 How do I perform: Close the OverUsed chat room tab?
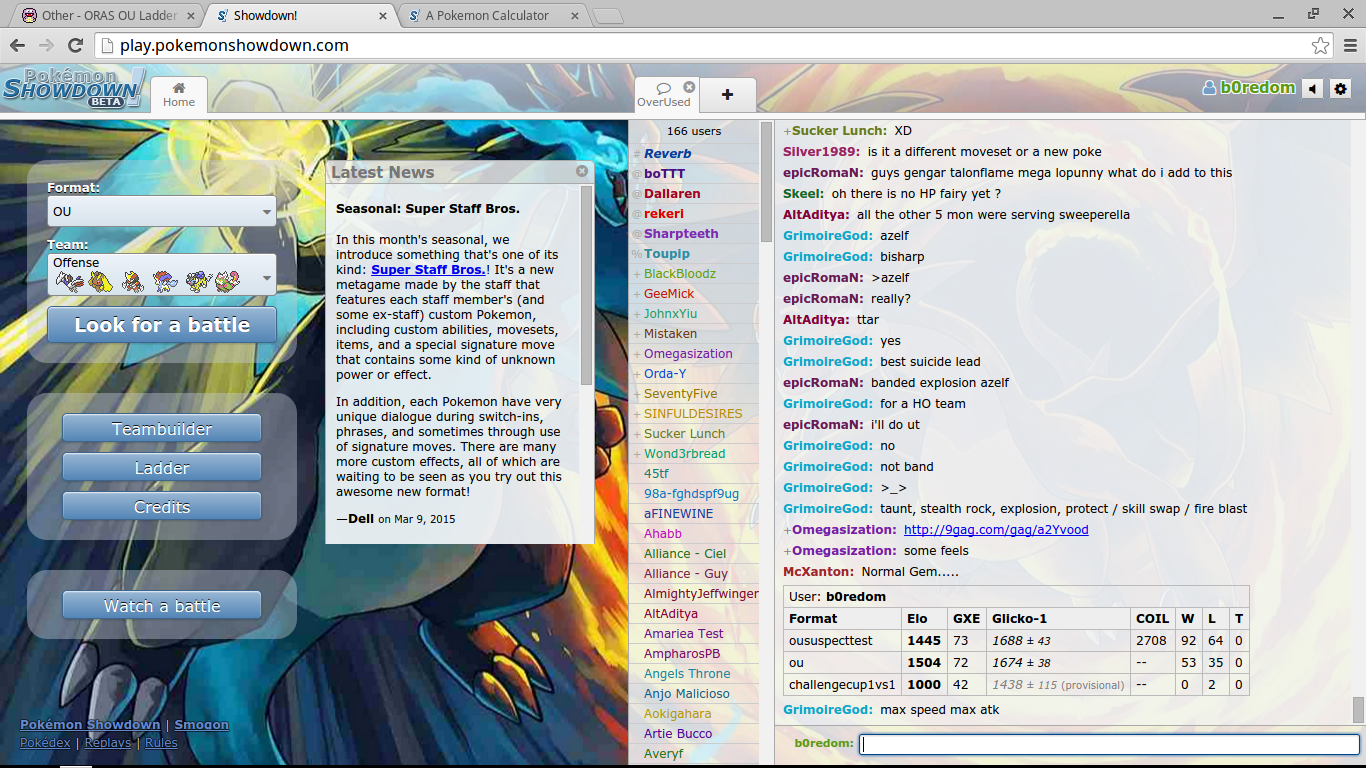coord(689,87)
